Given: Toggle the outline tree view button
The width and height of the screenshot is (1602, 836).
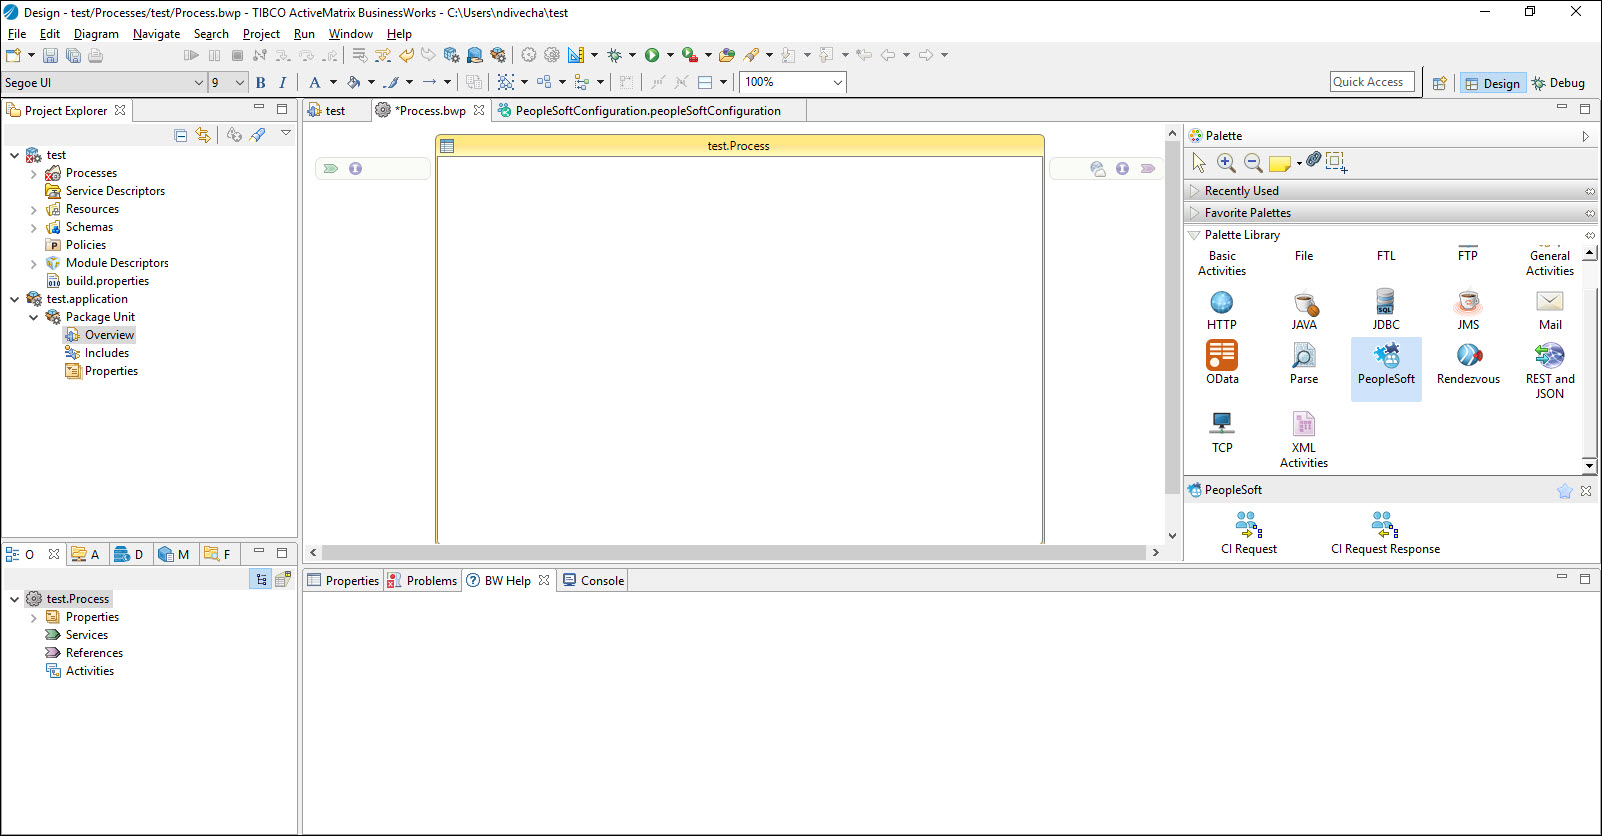Looking at the screenshot, I should [x=261, y=579].
